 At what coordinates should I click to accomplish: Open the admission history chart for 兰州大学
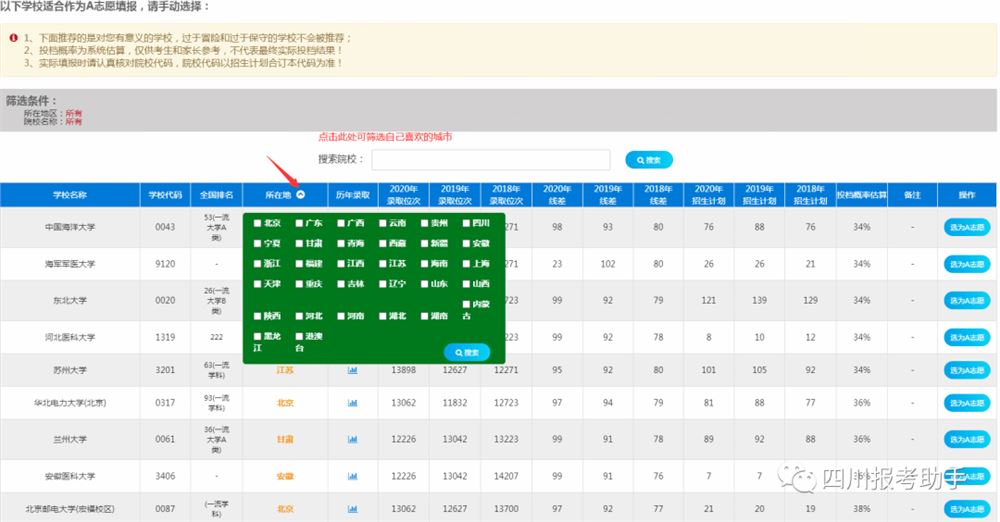352,439
